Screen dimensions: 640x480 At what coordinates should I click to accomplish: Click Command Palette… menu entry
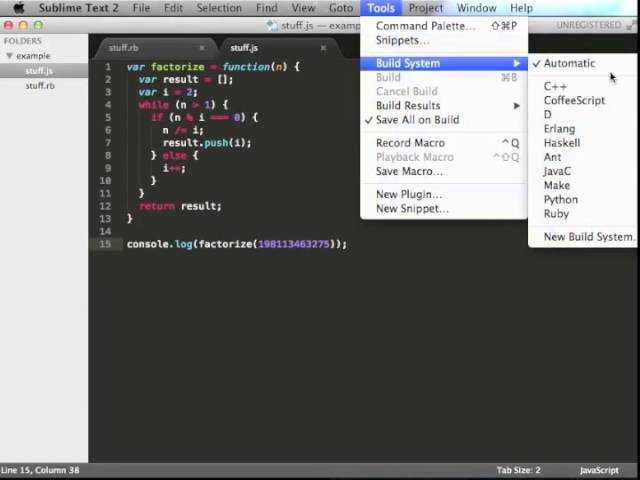click(425, 26)
